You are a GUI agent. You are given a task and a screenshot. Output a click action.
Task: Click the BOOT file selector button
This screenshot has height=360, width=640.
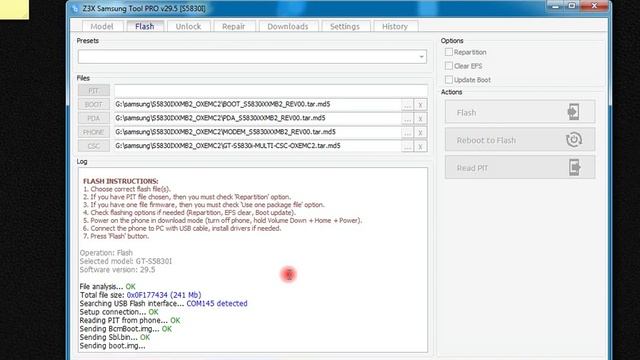coord(94,104)
